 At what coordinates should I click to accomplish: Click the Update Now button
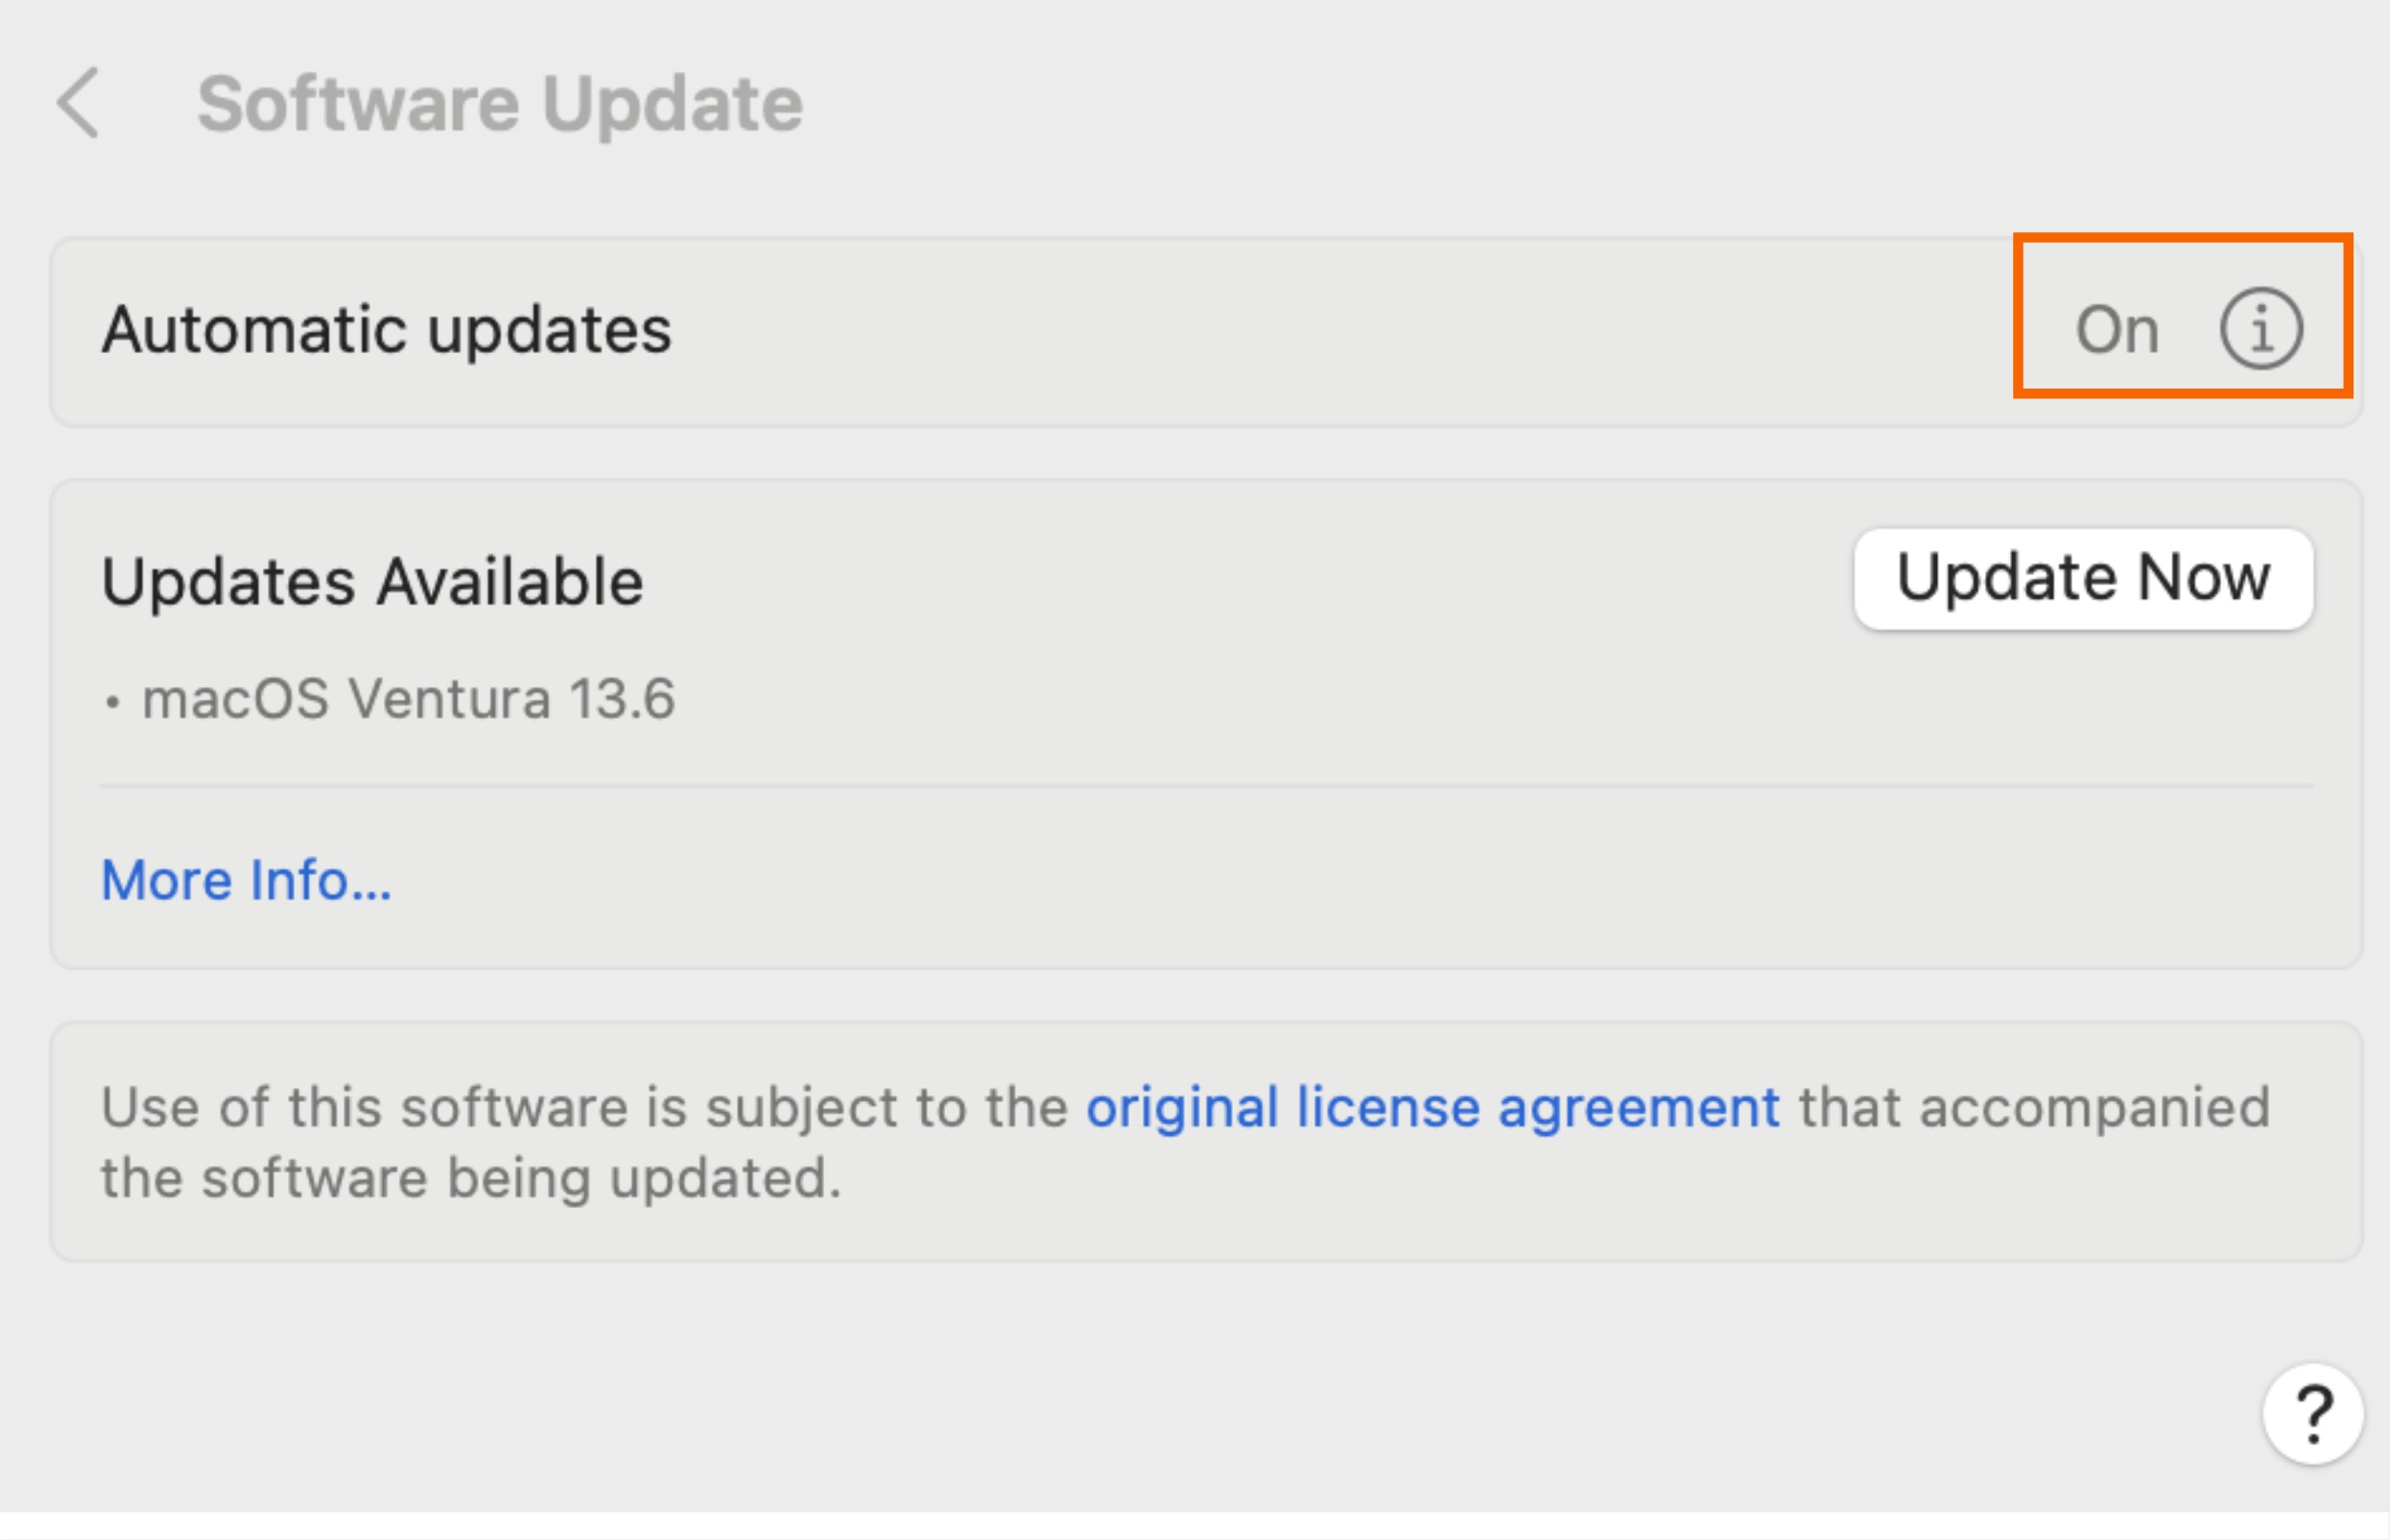[x=2083, y=579]
